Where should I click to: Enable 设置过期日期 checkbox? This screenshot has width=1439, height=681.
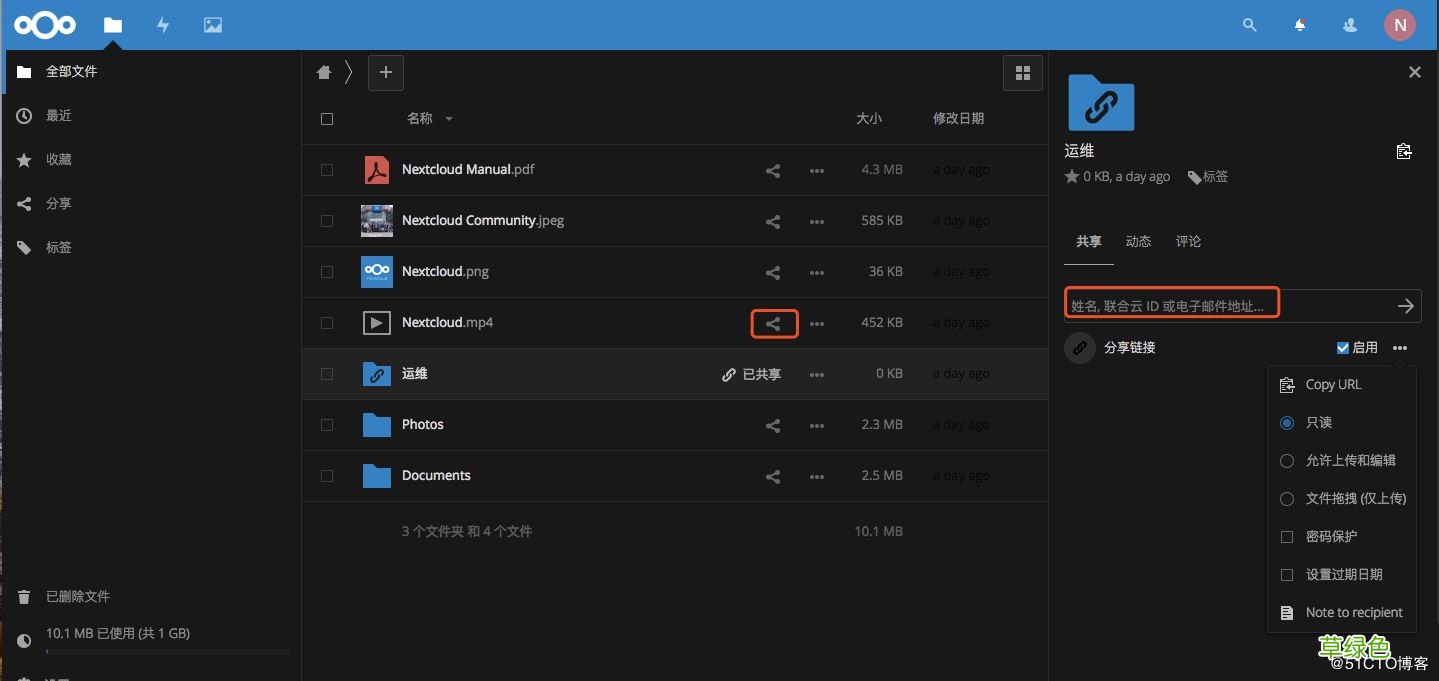tap(1287, 575)
